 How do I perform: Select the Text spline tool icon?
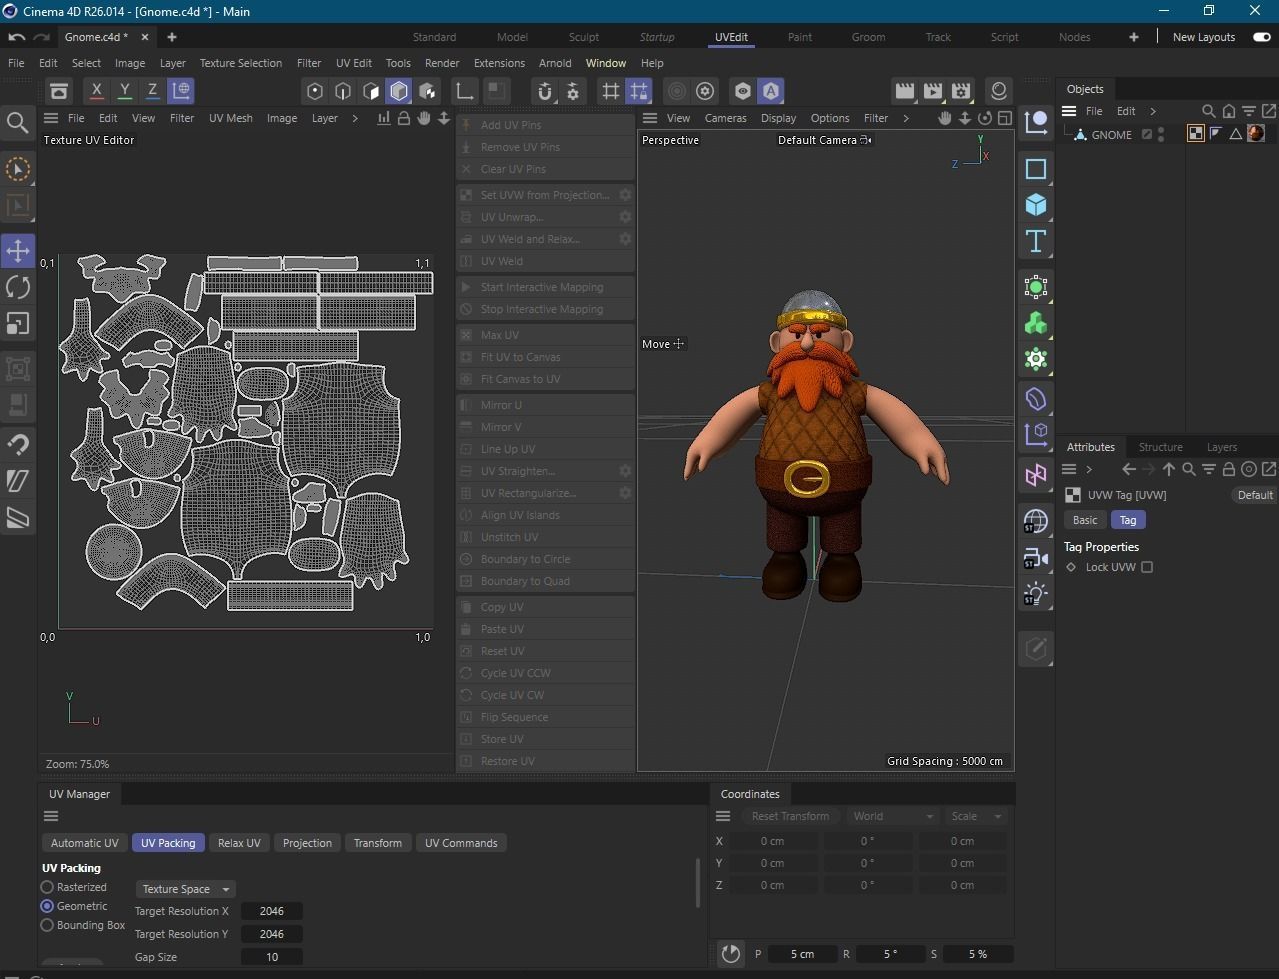pos(1036,241)
